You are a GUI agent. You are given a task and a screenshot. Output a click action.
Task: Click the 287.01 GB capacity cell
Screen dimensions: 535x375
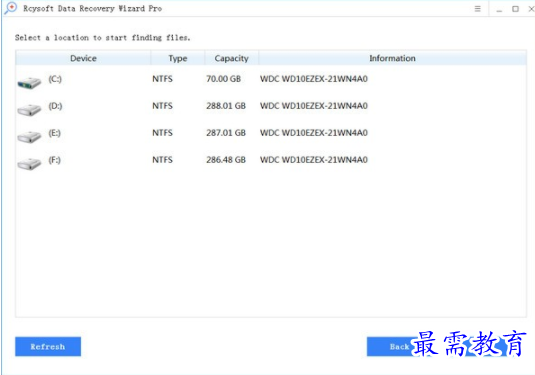coord(226,133)
